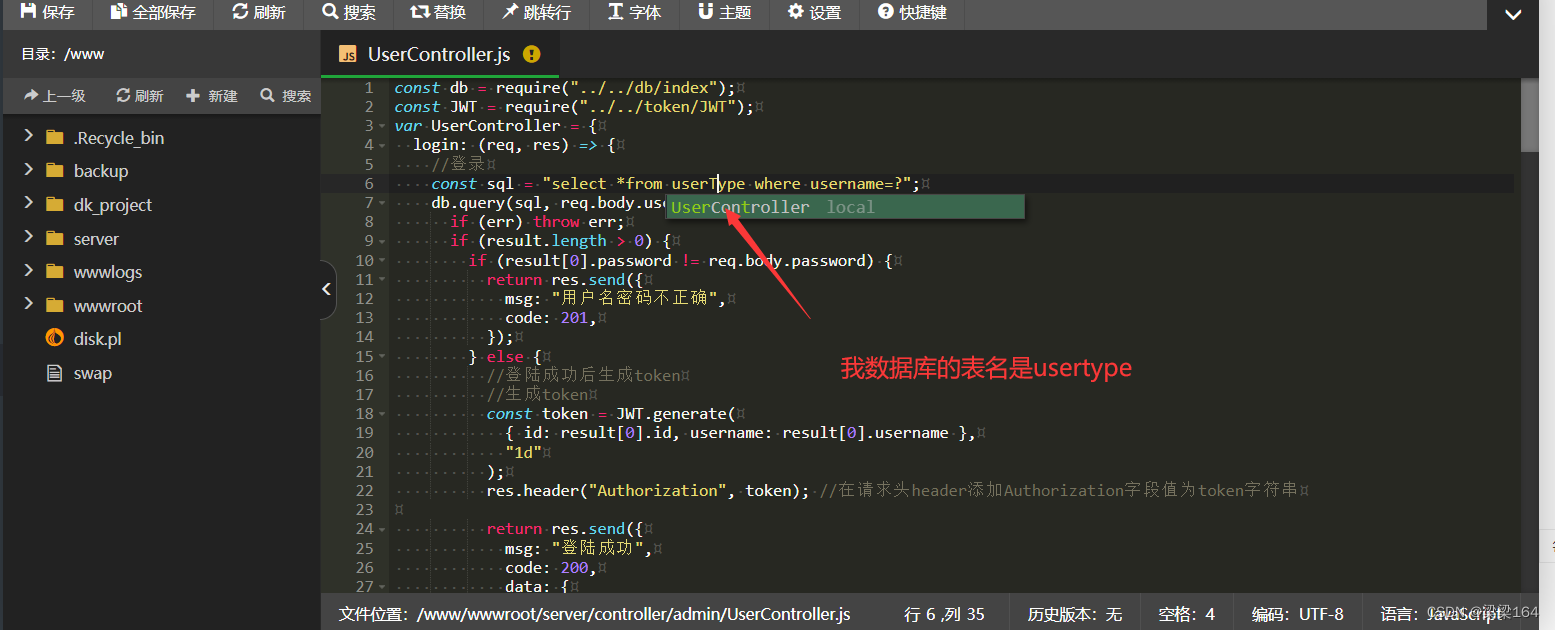Click the 新建 (New) button
The height and width of the screenshot is (630, 1555).
212,95
